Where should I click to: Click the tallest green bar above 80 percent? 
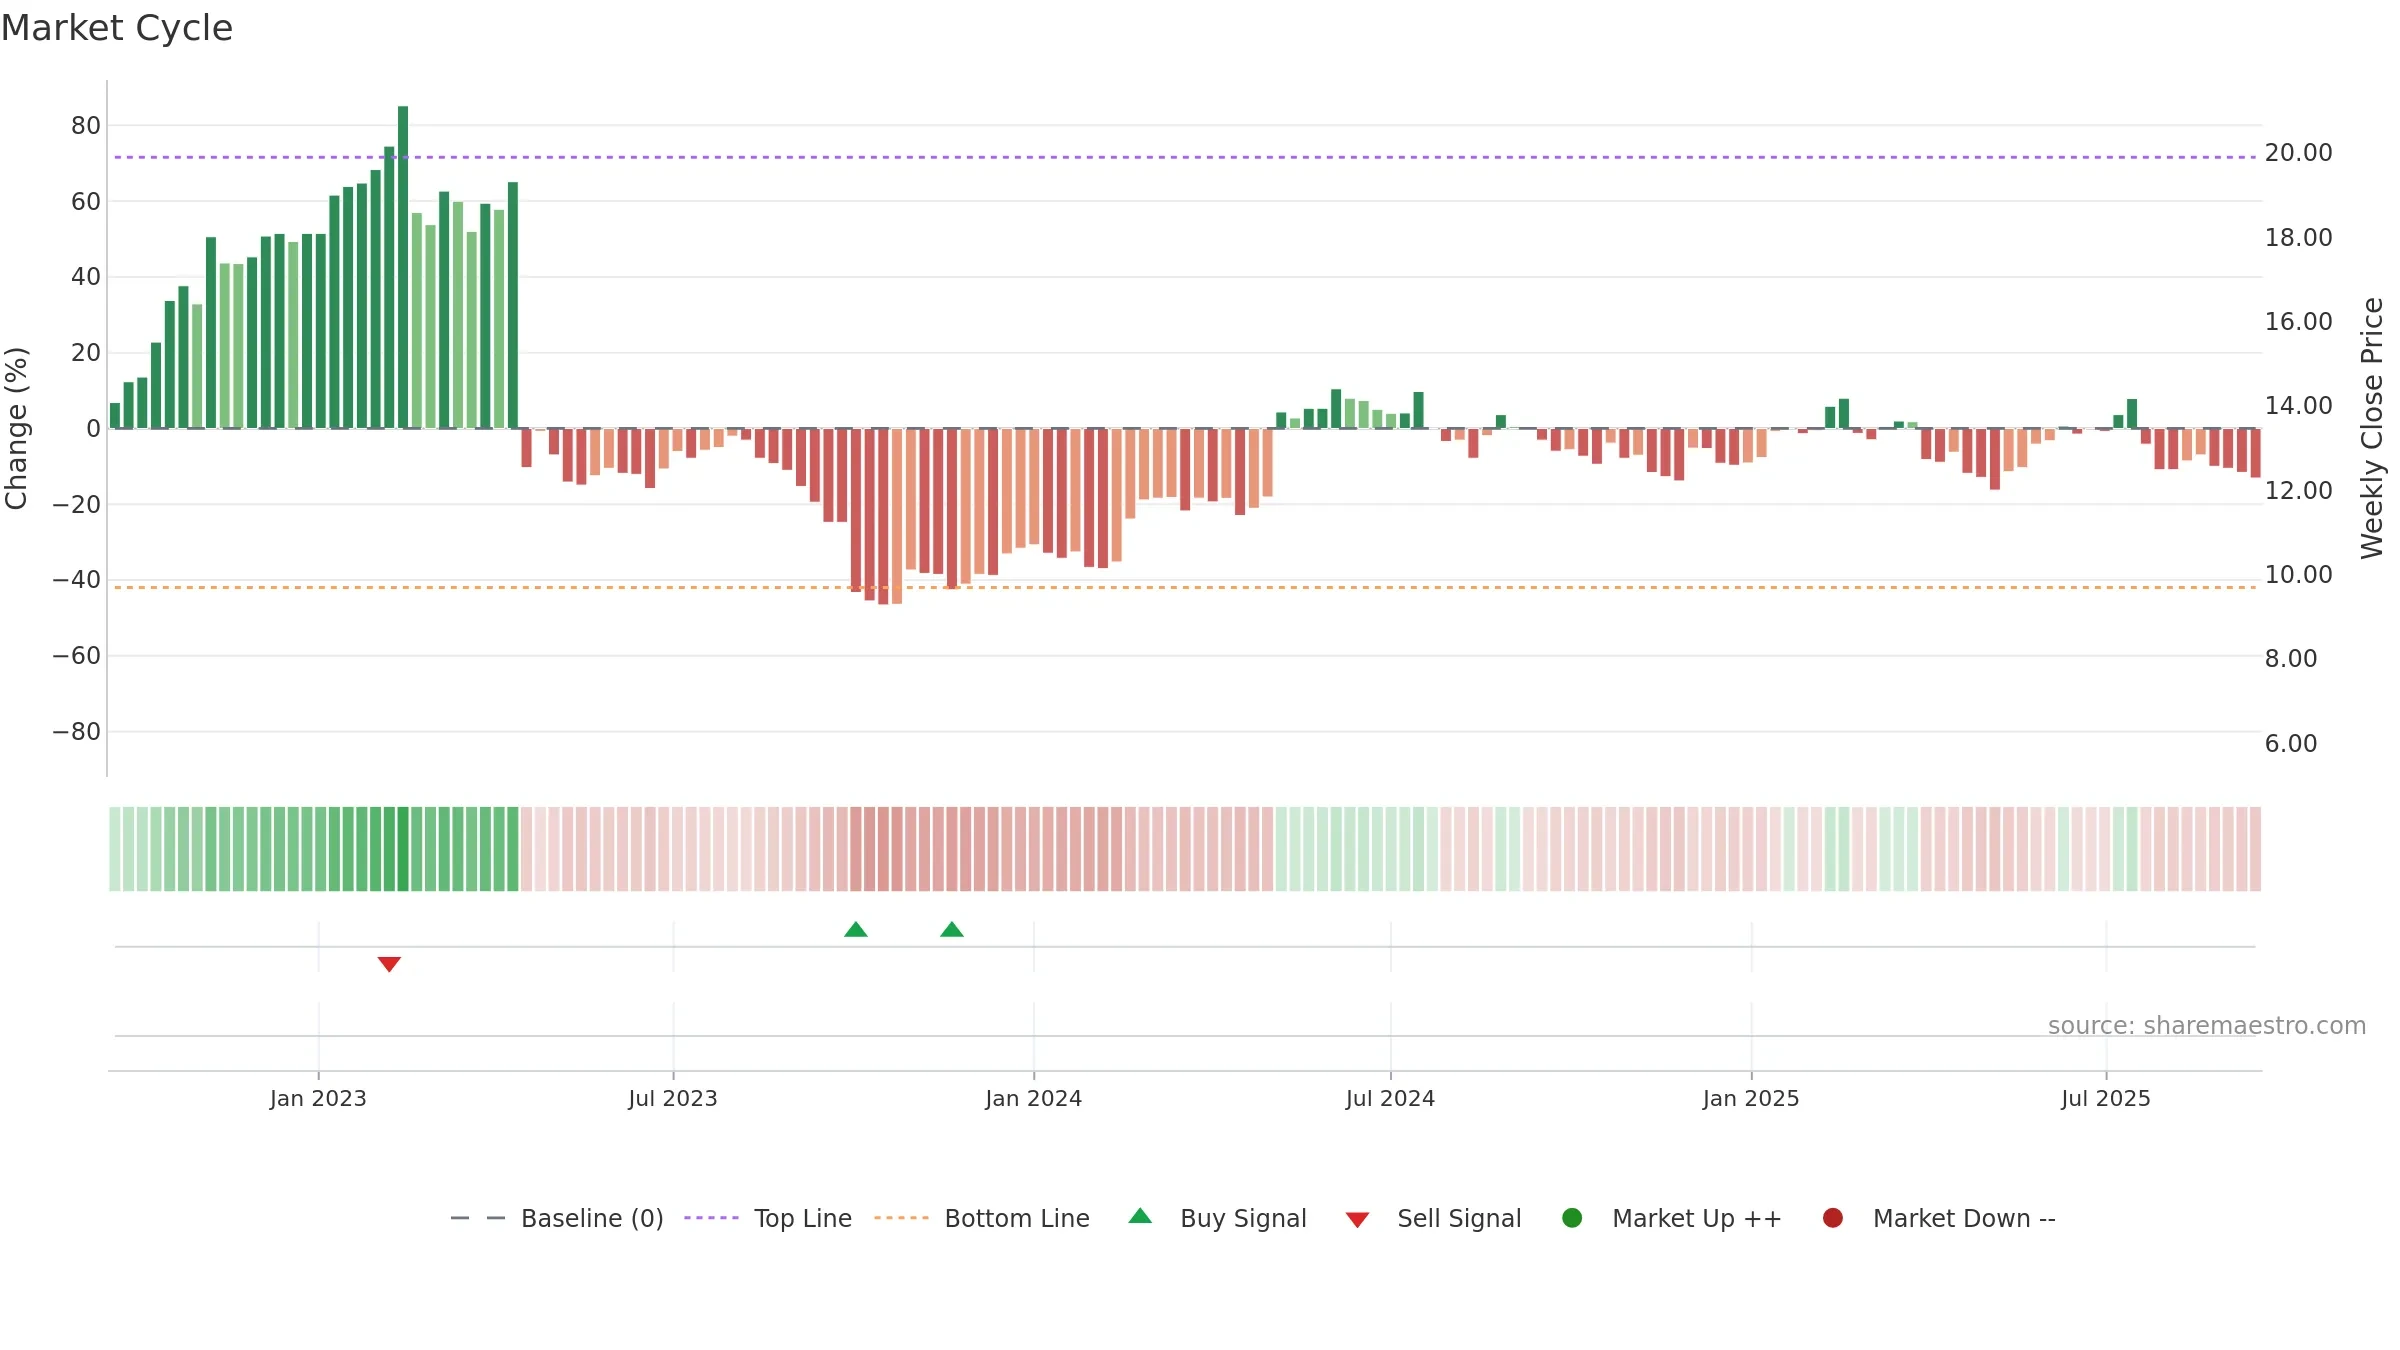403,267
